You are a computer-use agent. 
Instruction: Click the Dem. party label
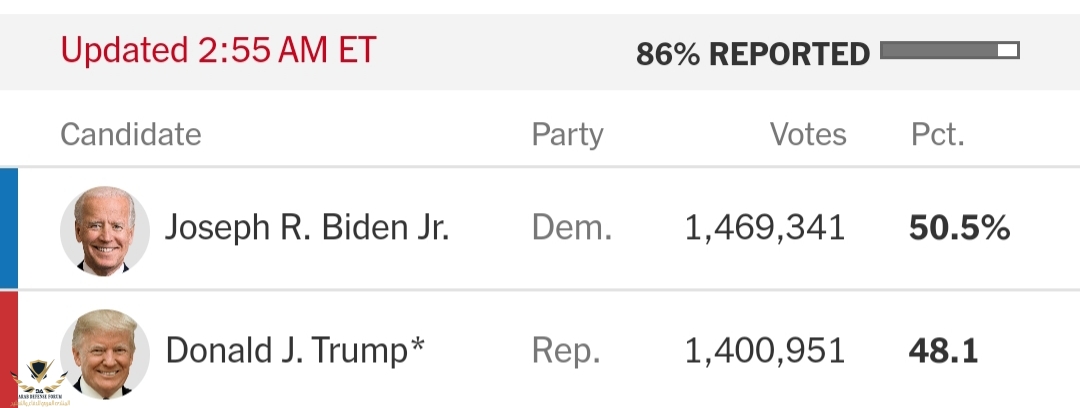(x=572, y=228)
